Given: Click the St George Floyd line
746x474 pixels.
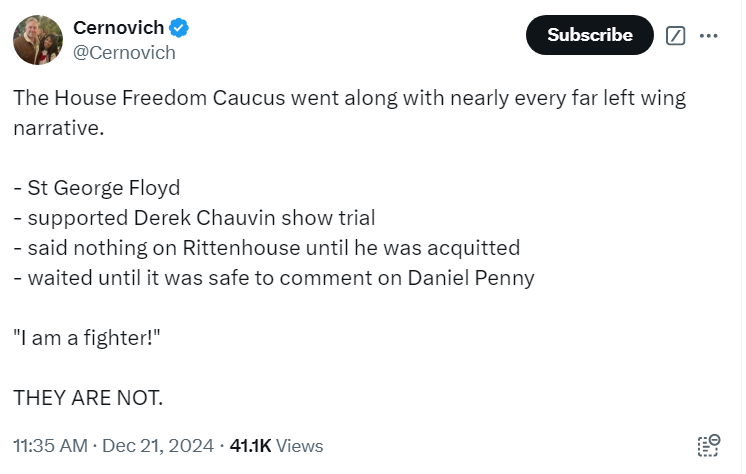Looking at the screenshot, I should click(x=97, y=188).
